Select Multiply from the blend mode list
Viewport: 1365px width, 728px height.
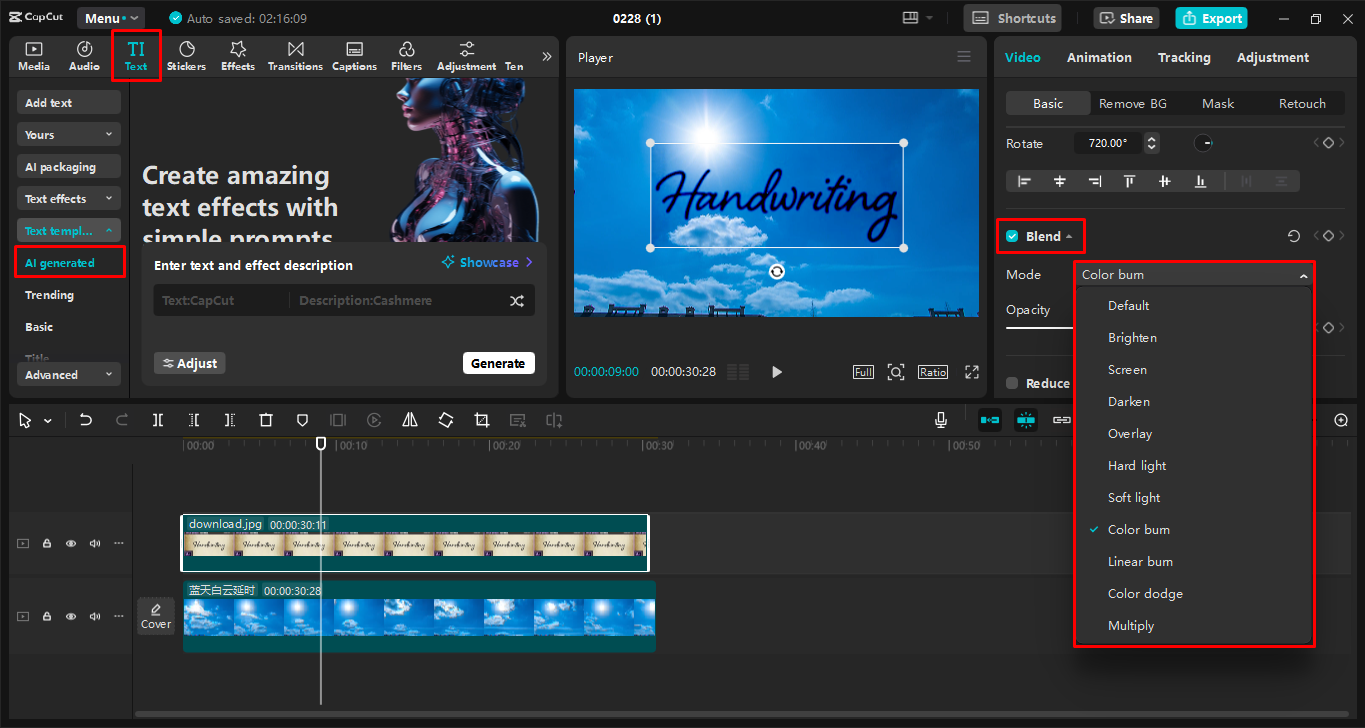coord(1131,625)
